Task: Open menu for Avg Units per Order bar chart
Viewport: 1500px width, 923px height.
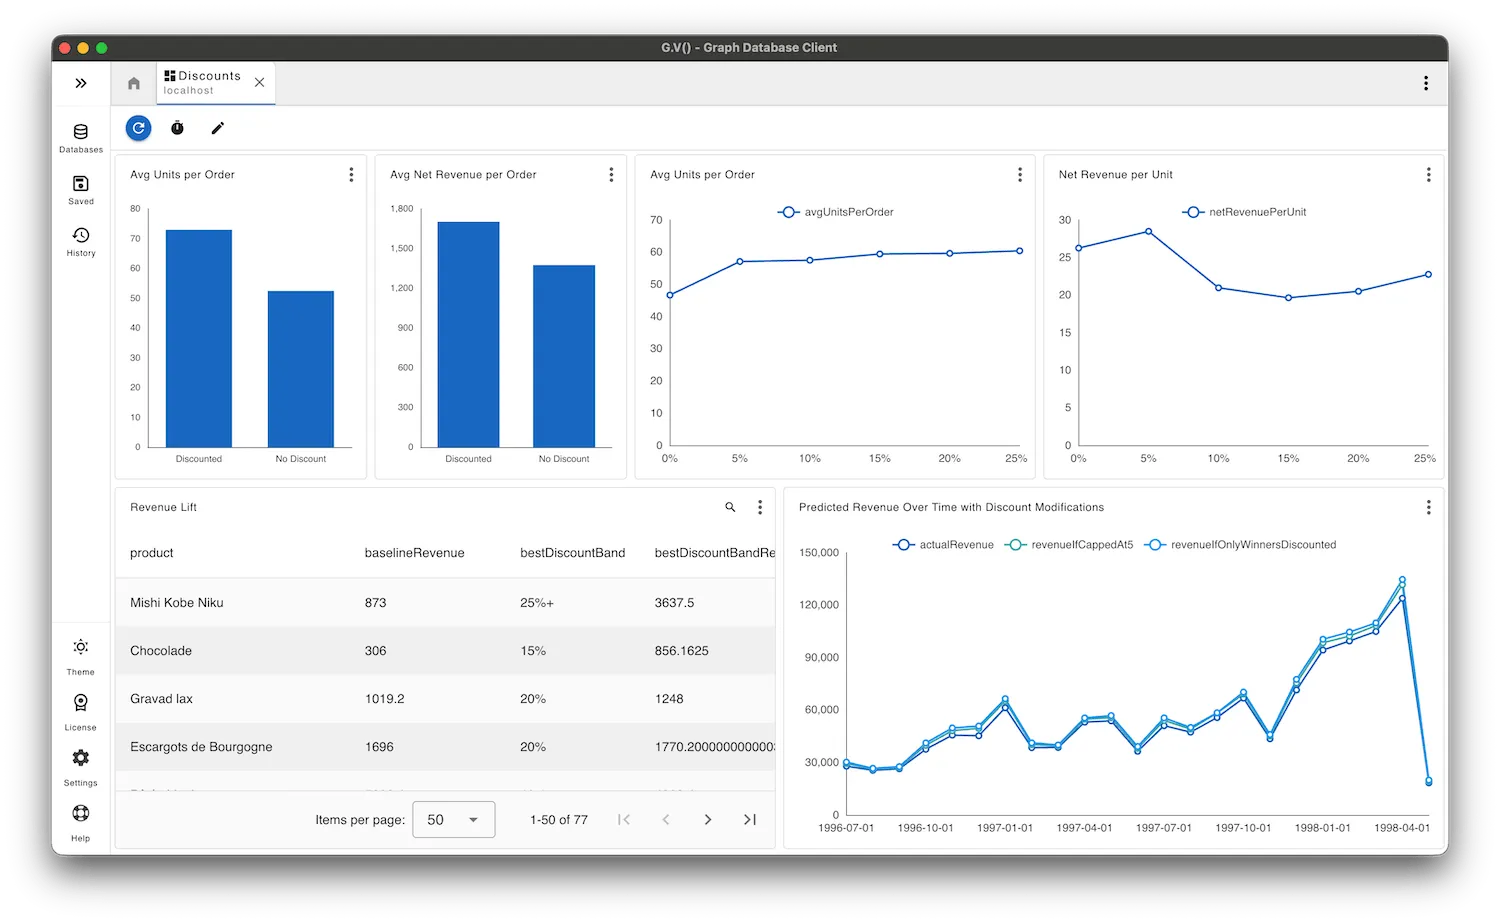Action: (x=351, y=175)
